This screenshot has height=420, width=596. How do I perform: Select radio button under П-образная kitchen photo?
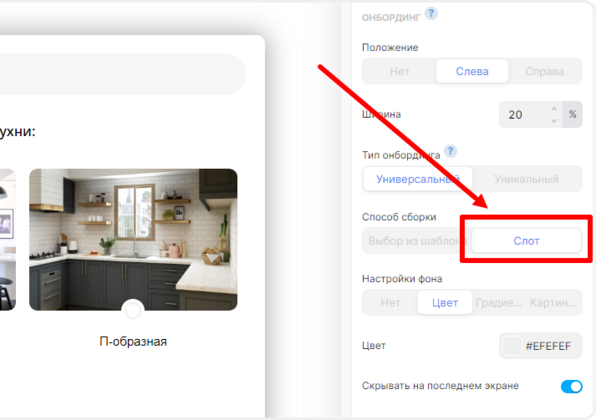[x=133, y=311]
